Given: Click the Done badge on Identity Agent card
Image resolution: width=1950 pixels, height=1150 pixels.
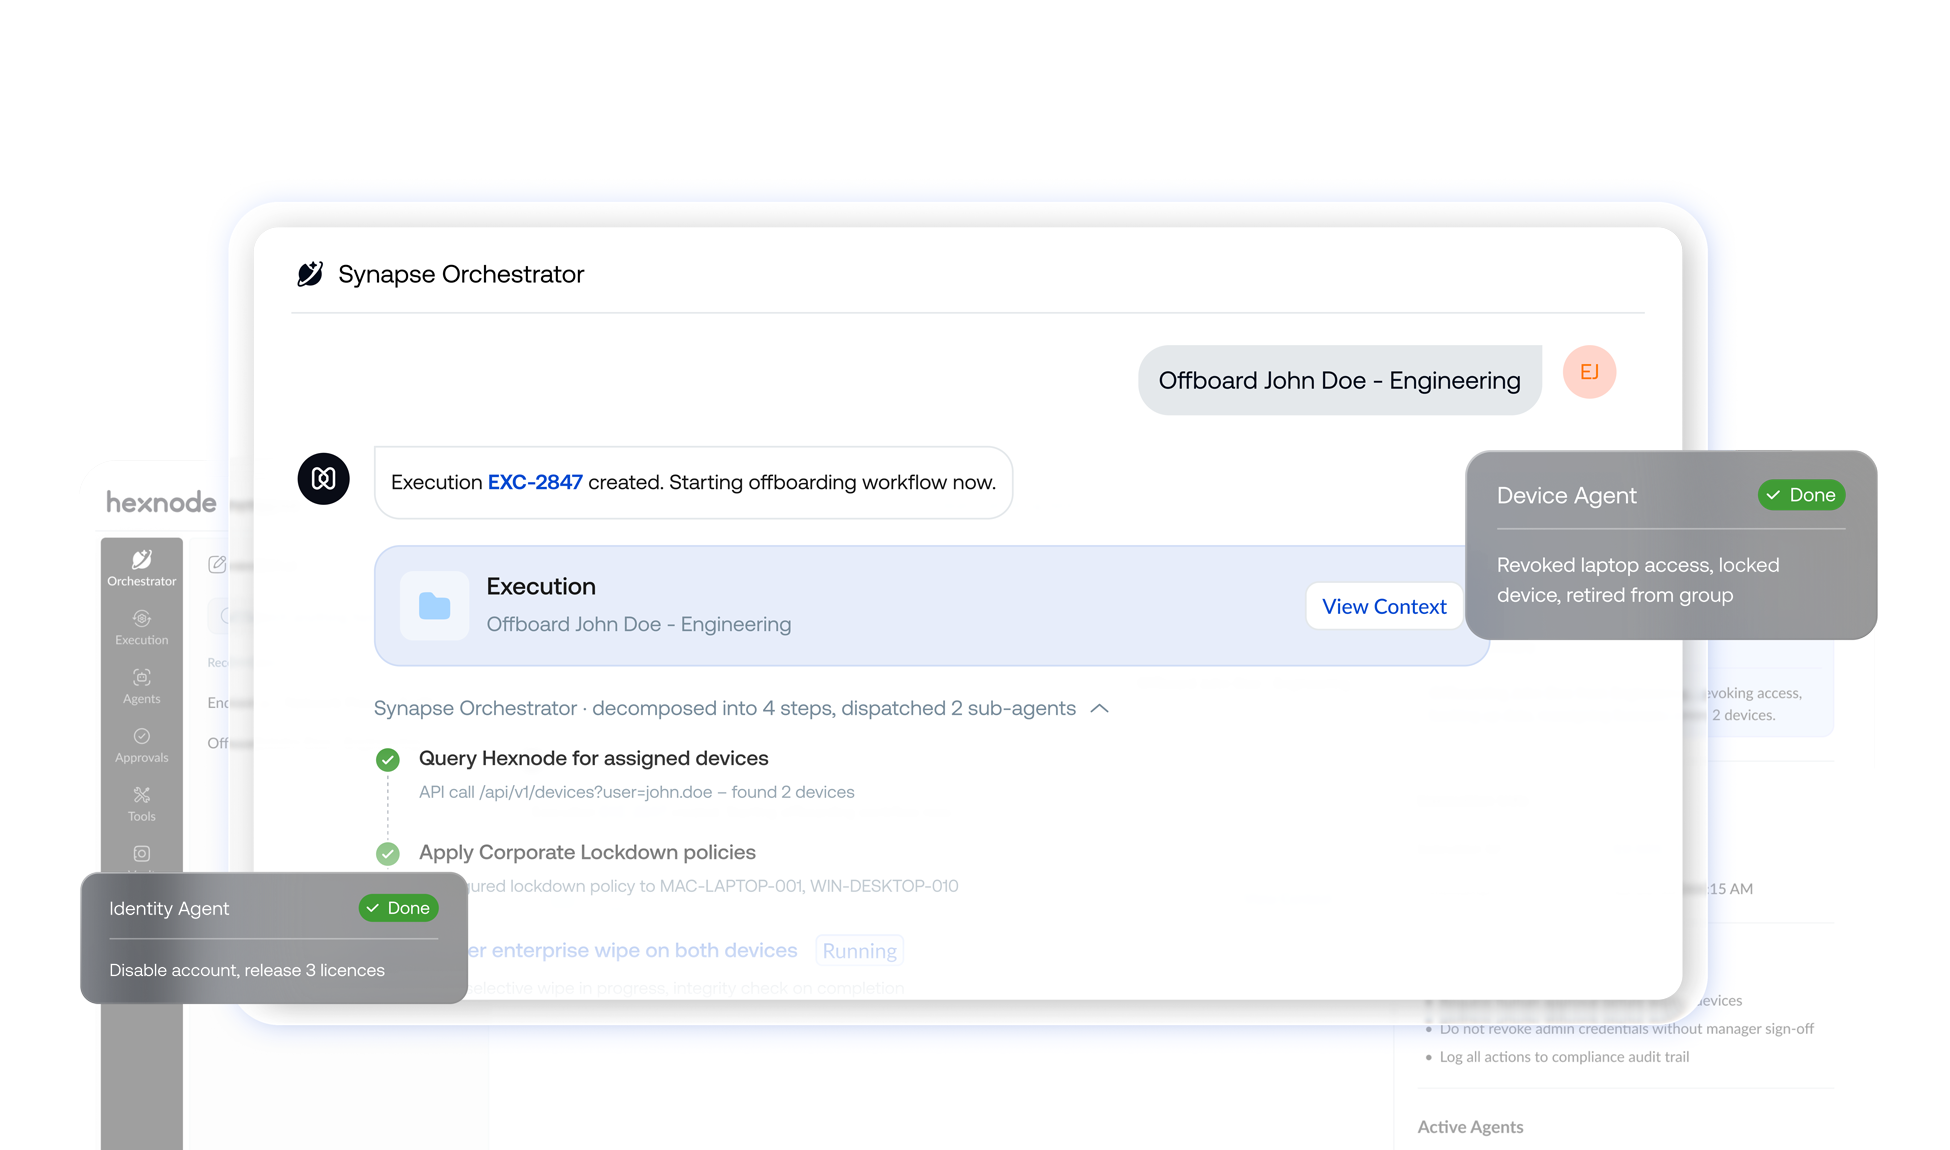Looking at the screenshot, I should coord(398,908).
